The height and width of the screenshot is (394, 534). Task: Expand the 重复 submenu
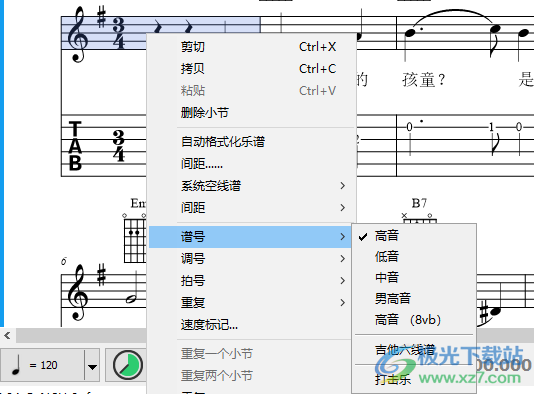(x=250, y=302)
